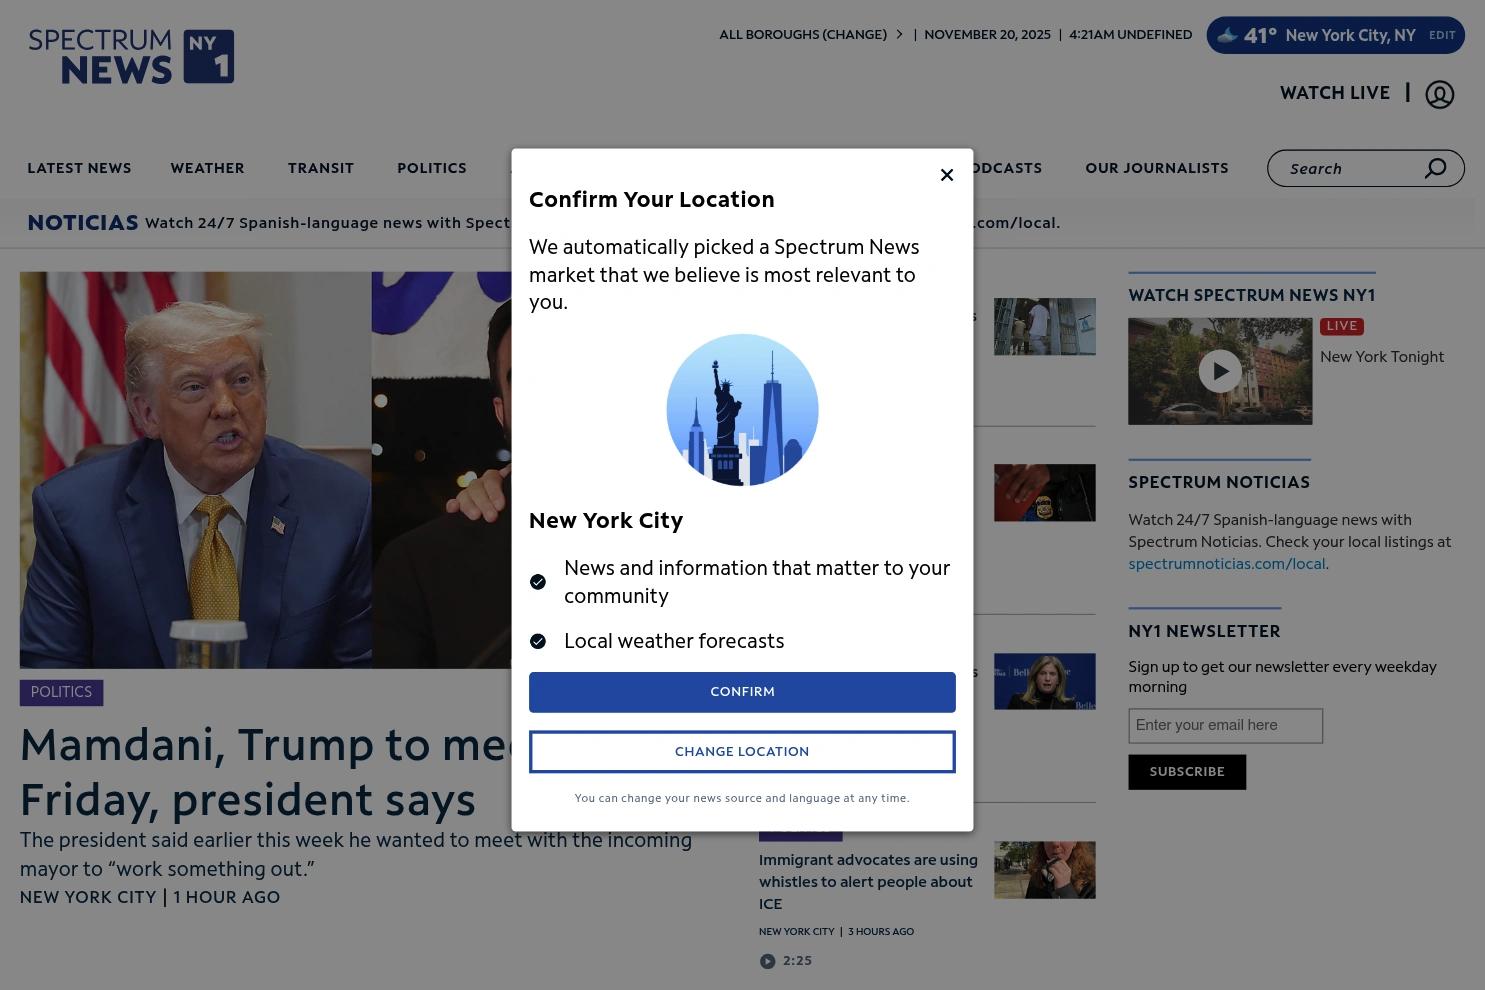This screenshot has height=990, width=1485.
Task: Click the Statue of Liberty skyline illustration
Action: pyautogui.click(x=742, y=410)
